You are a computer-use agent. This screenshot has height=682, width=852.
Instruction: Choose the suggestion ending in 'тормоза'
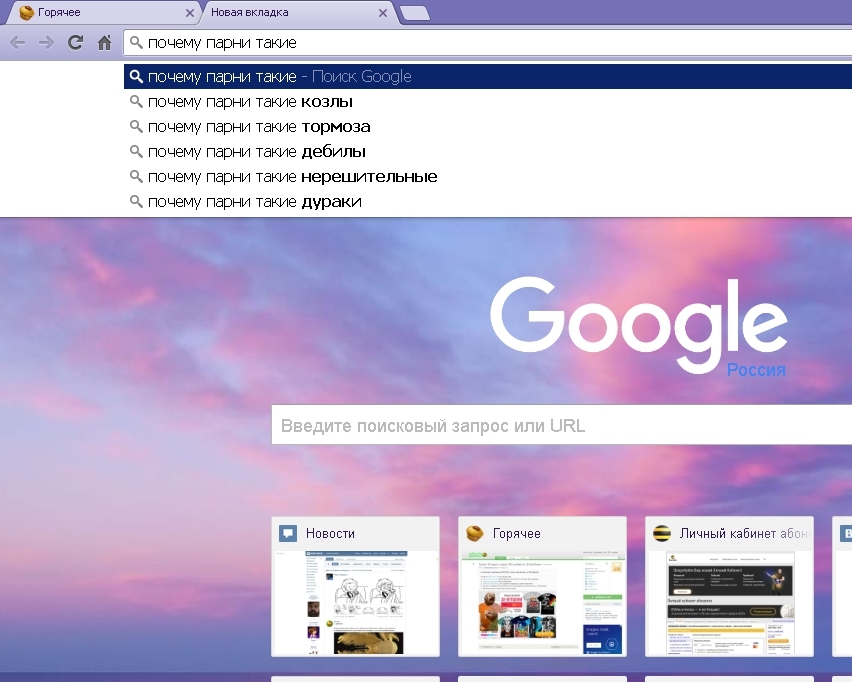[487, 127]
